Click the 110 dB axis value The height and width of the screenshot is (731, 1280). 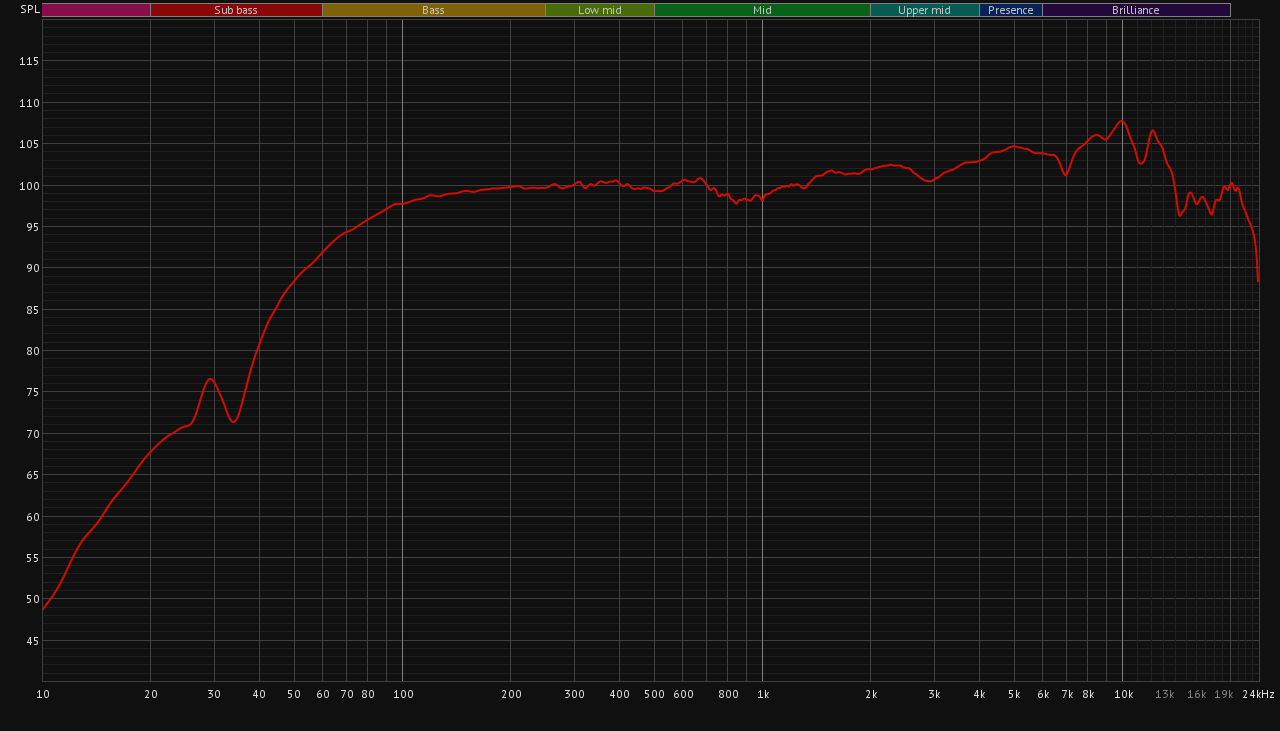click(29, 103)
